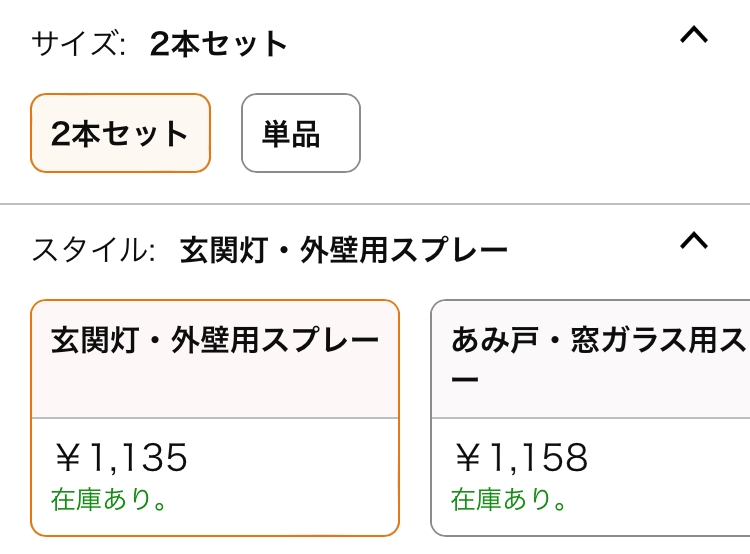Pick the あみ戸・窓ガラス用スプレー style card
Screen dimensions: 750x554
(590, 418)
